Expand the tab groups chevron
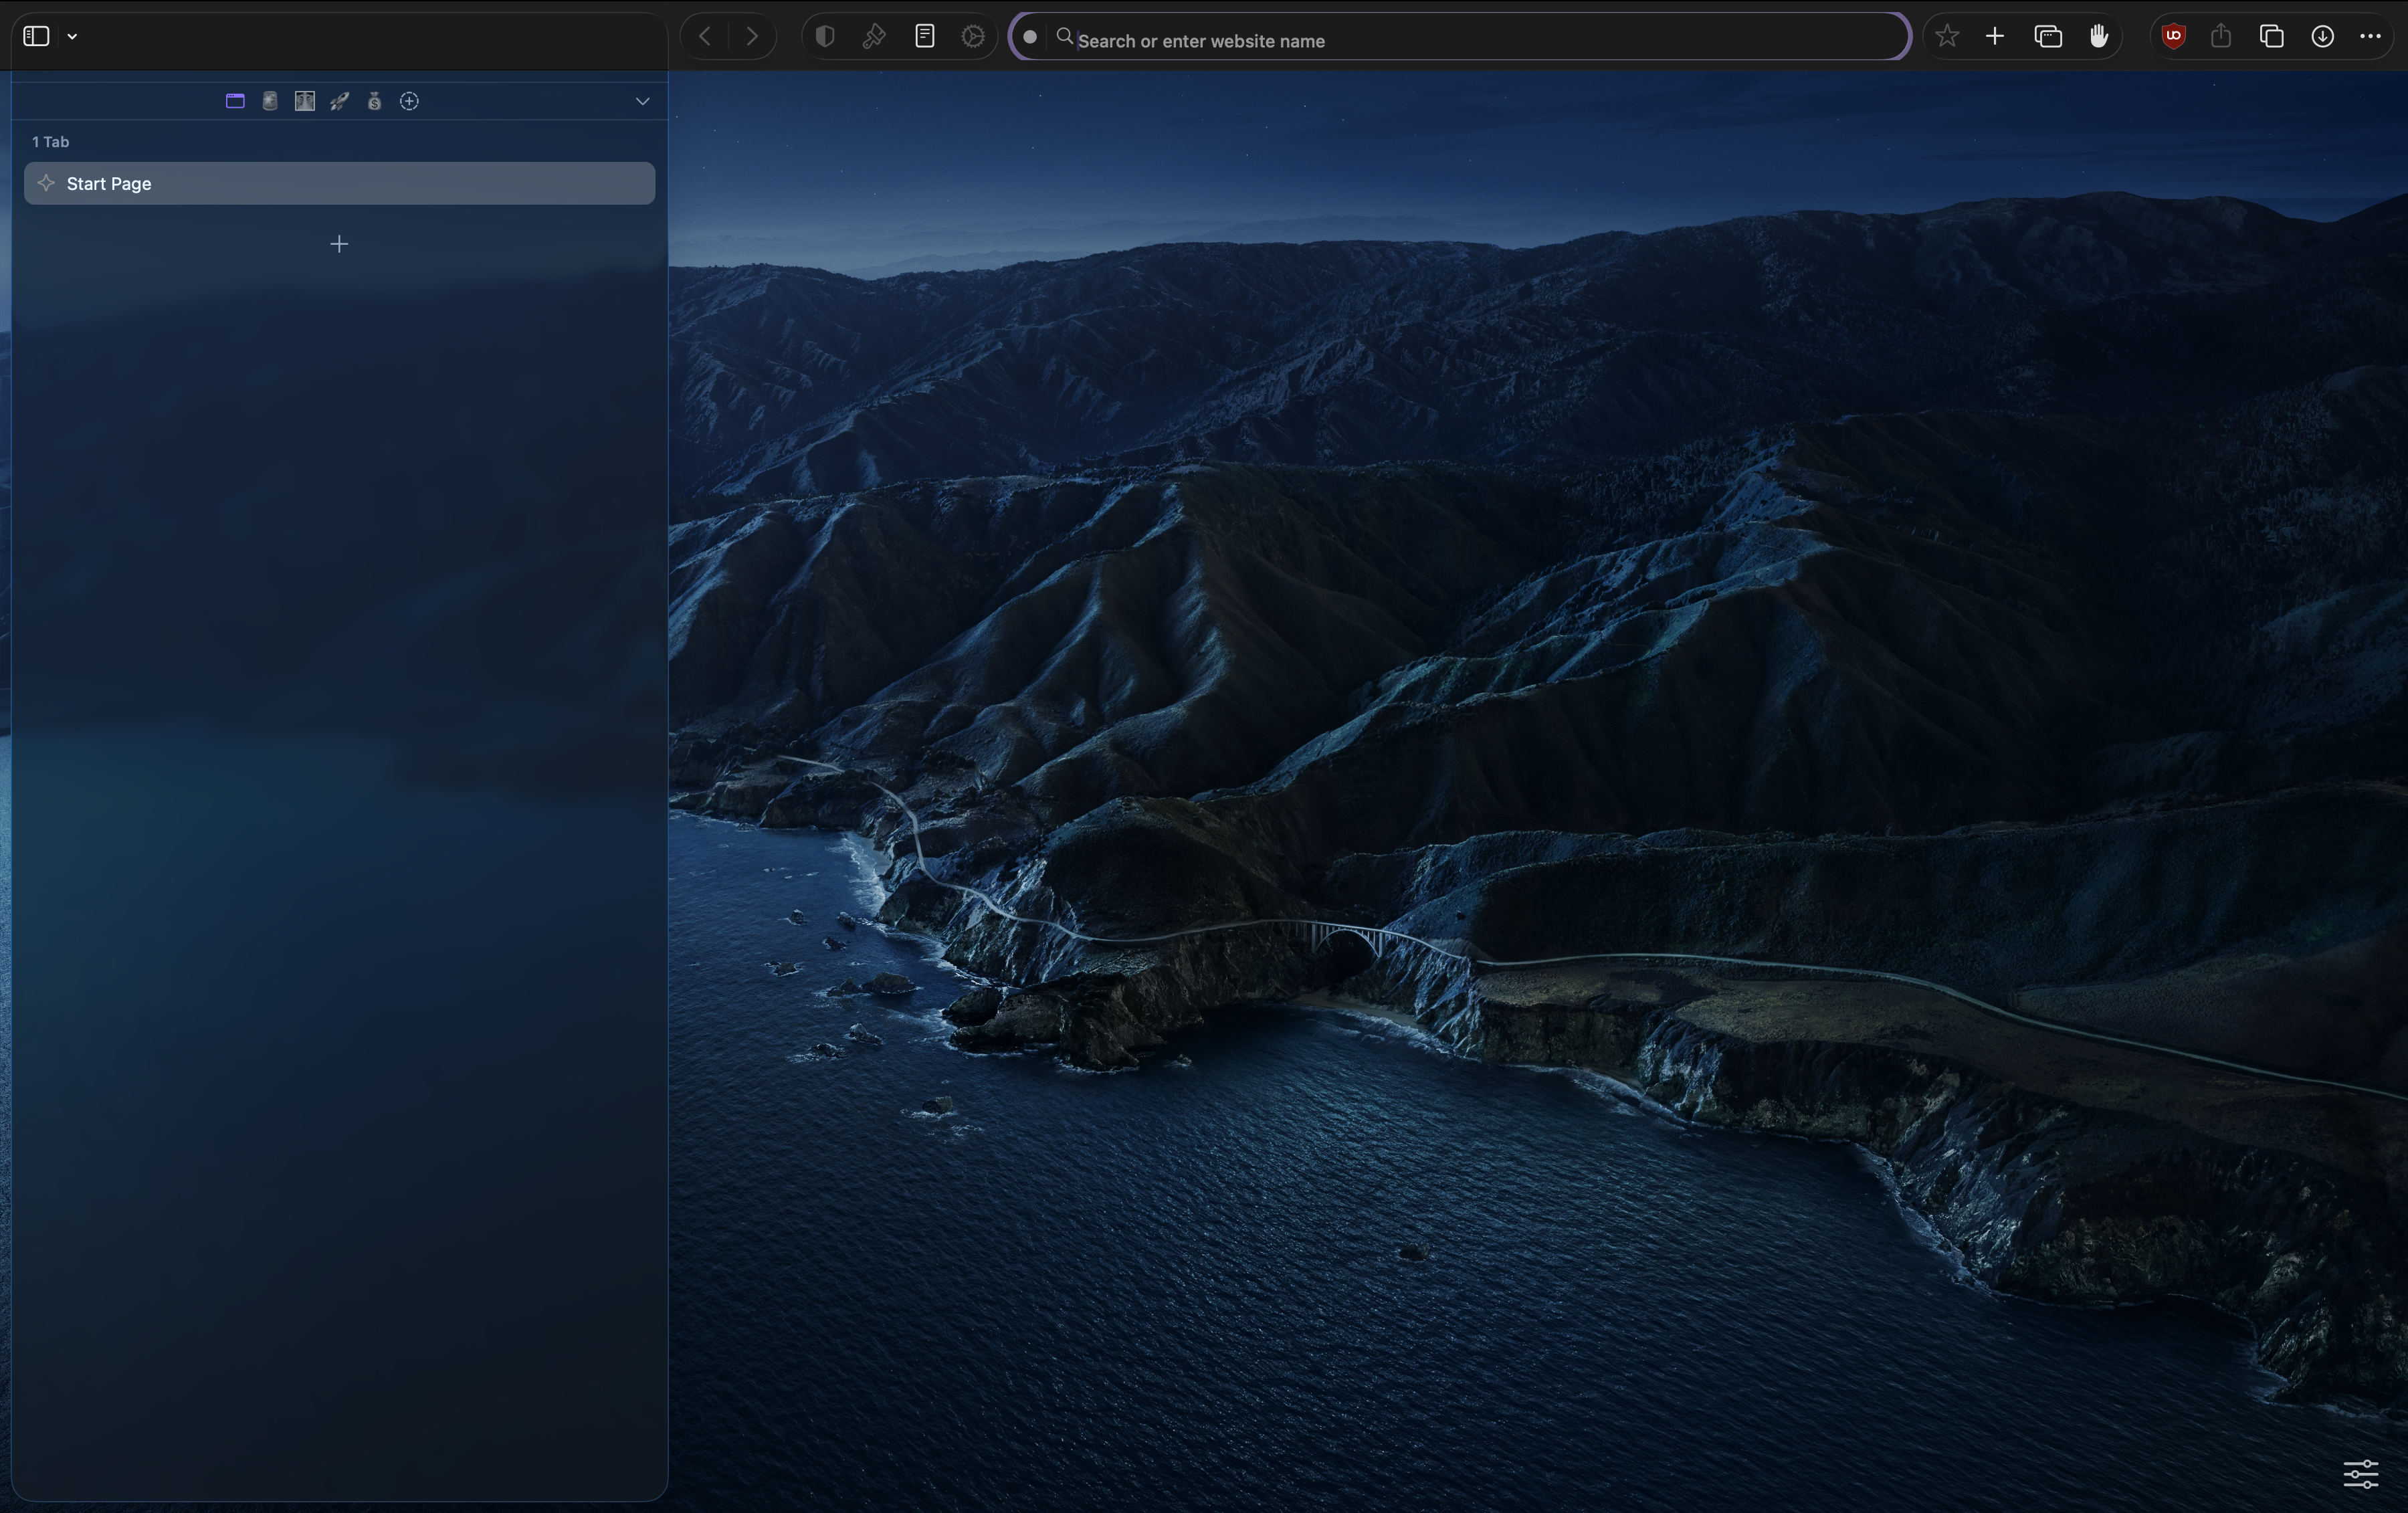This screenshot has width=2408, height=1513. pos(642,101)
